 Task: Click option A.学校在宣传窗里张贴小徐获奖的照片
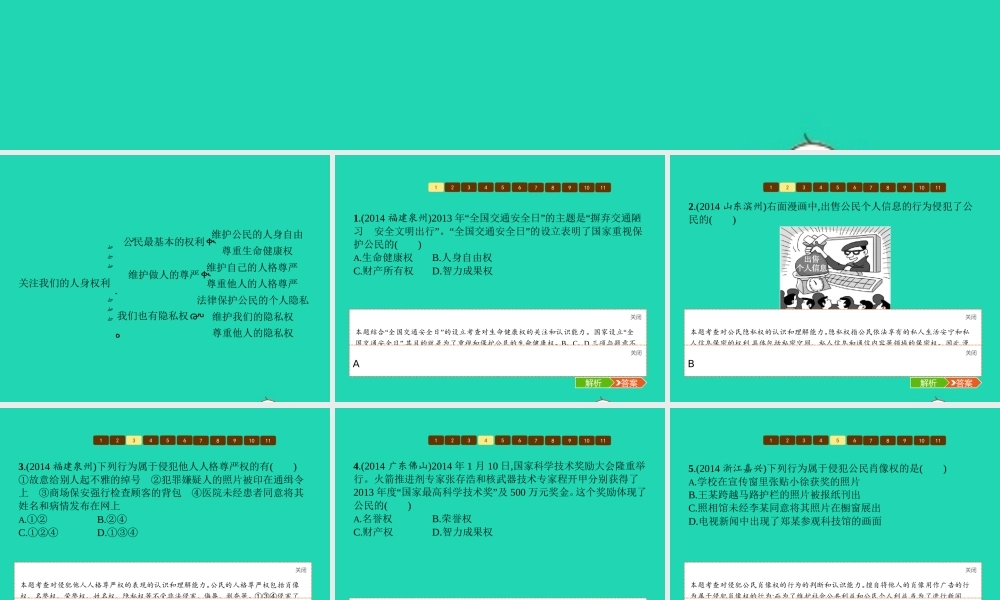pos(774,482)
